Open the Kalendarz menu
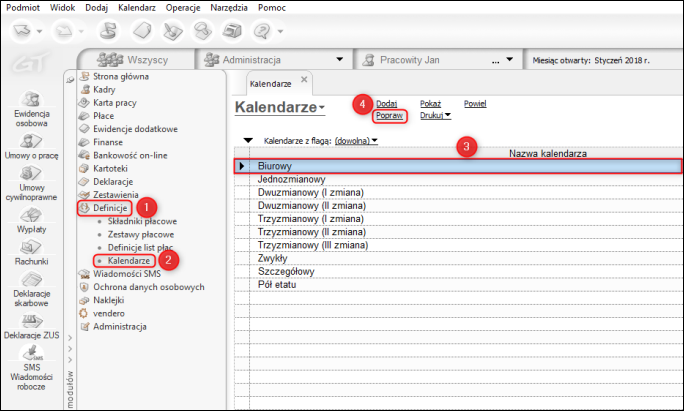Viewport: 684px width, 411px height. (x=137, y=7)
